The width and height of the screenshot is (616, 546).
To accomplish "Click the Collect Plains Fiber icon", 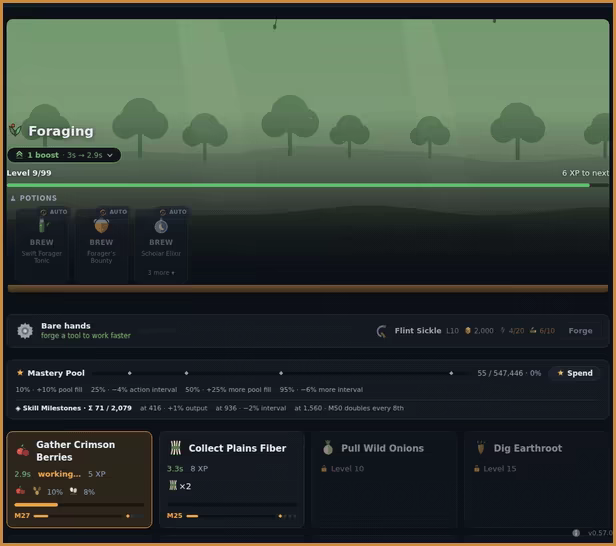I will pos(176,448).
